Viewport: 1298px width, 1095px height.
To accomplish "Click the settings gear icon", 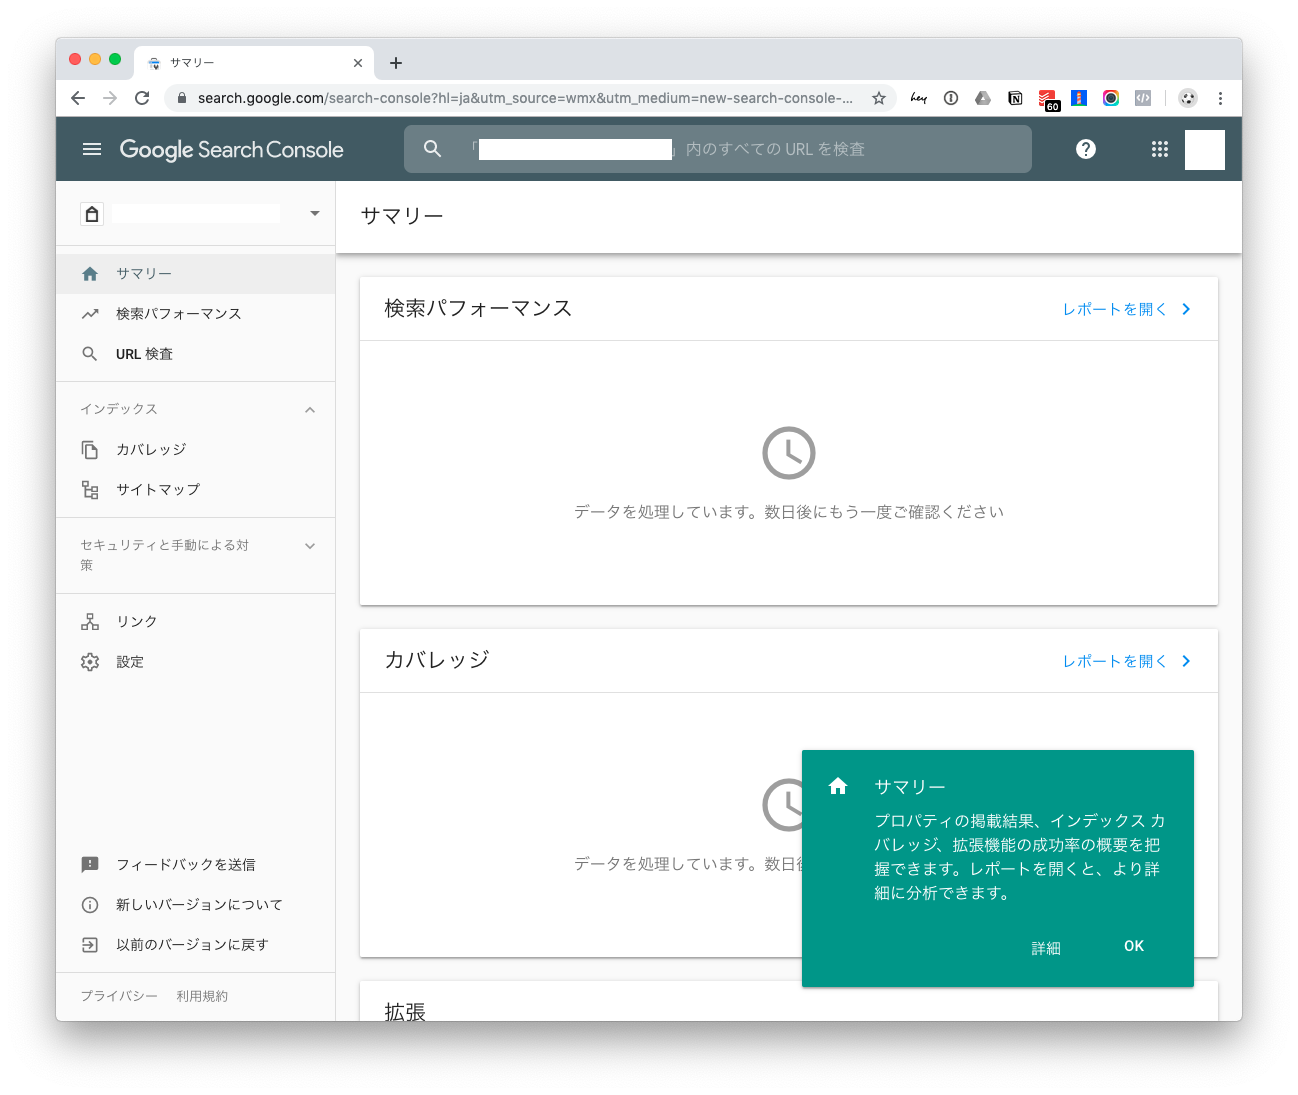I will pos(90,661).
